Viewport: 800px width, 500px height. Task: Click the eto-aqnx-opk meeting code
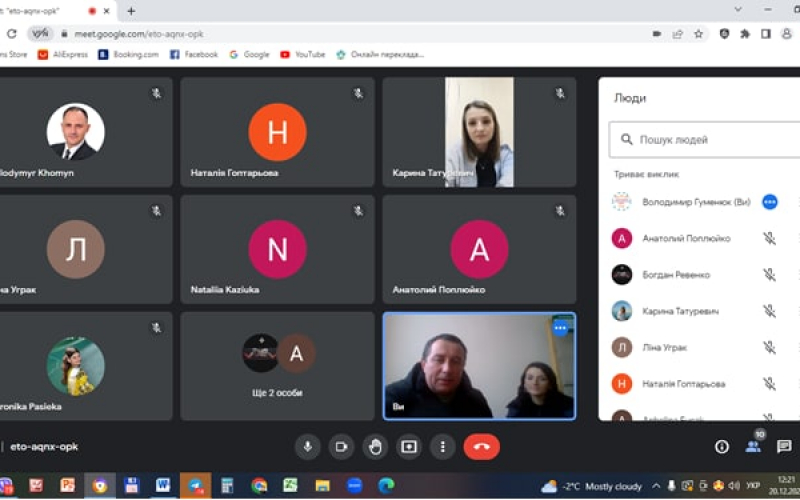pos(44,447)
